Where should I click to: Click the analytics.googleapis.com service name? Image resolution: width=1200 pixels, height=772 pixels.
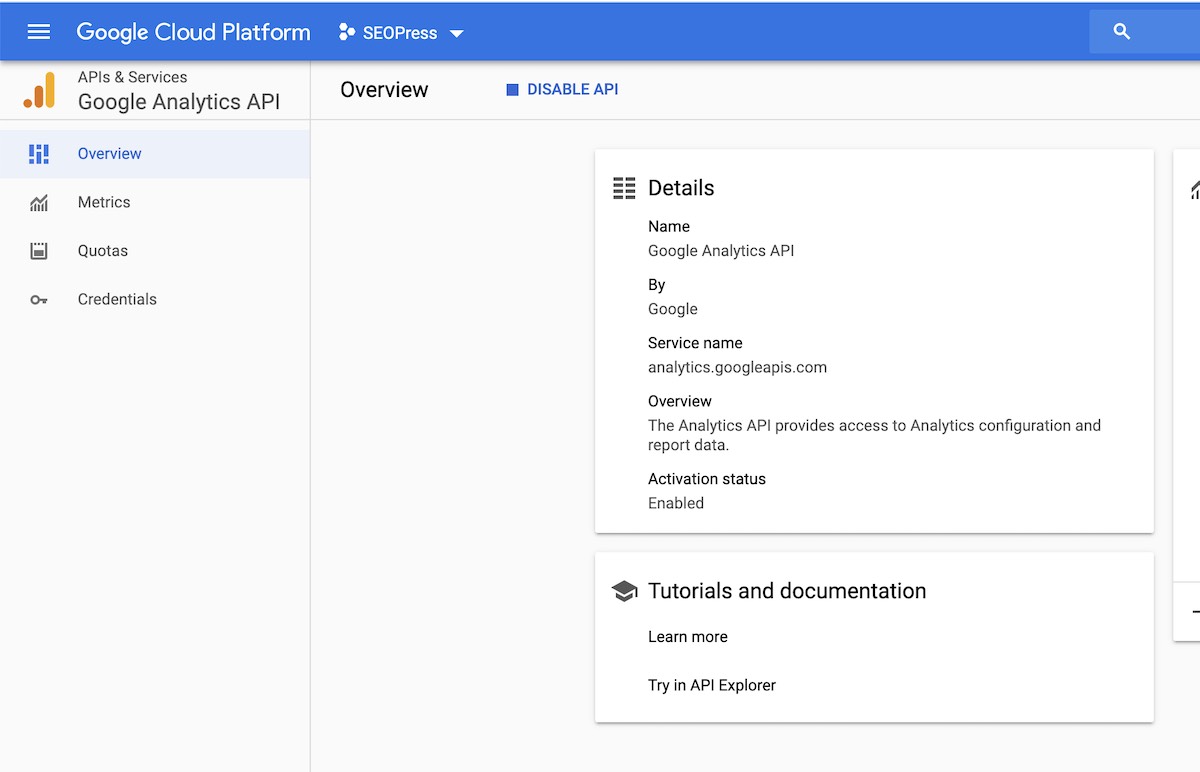point(737,367)
